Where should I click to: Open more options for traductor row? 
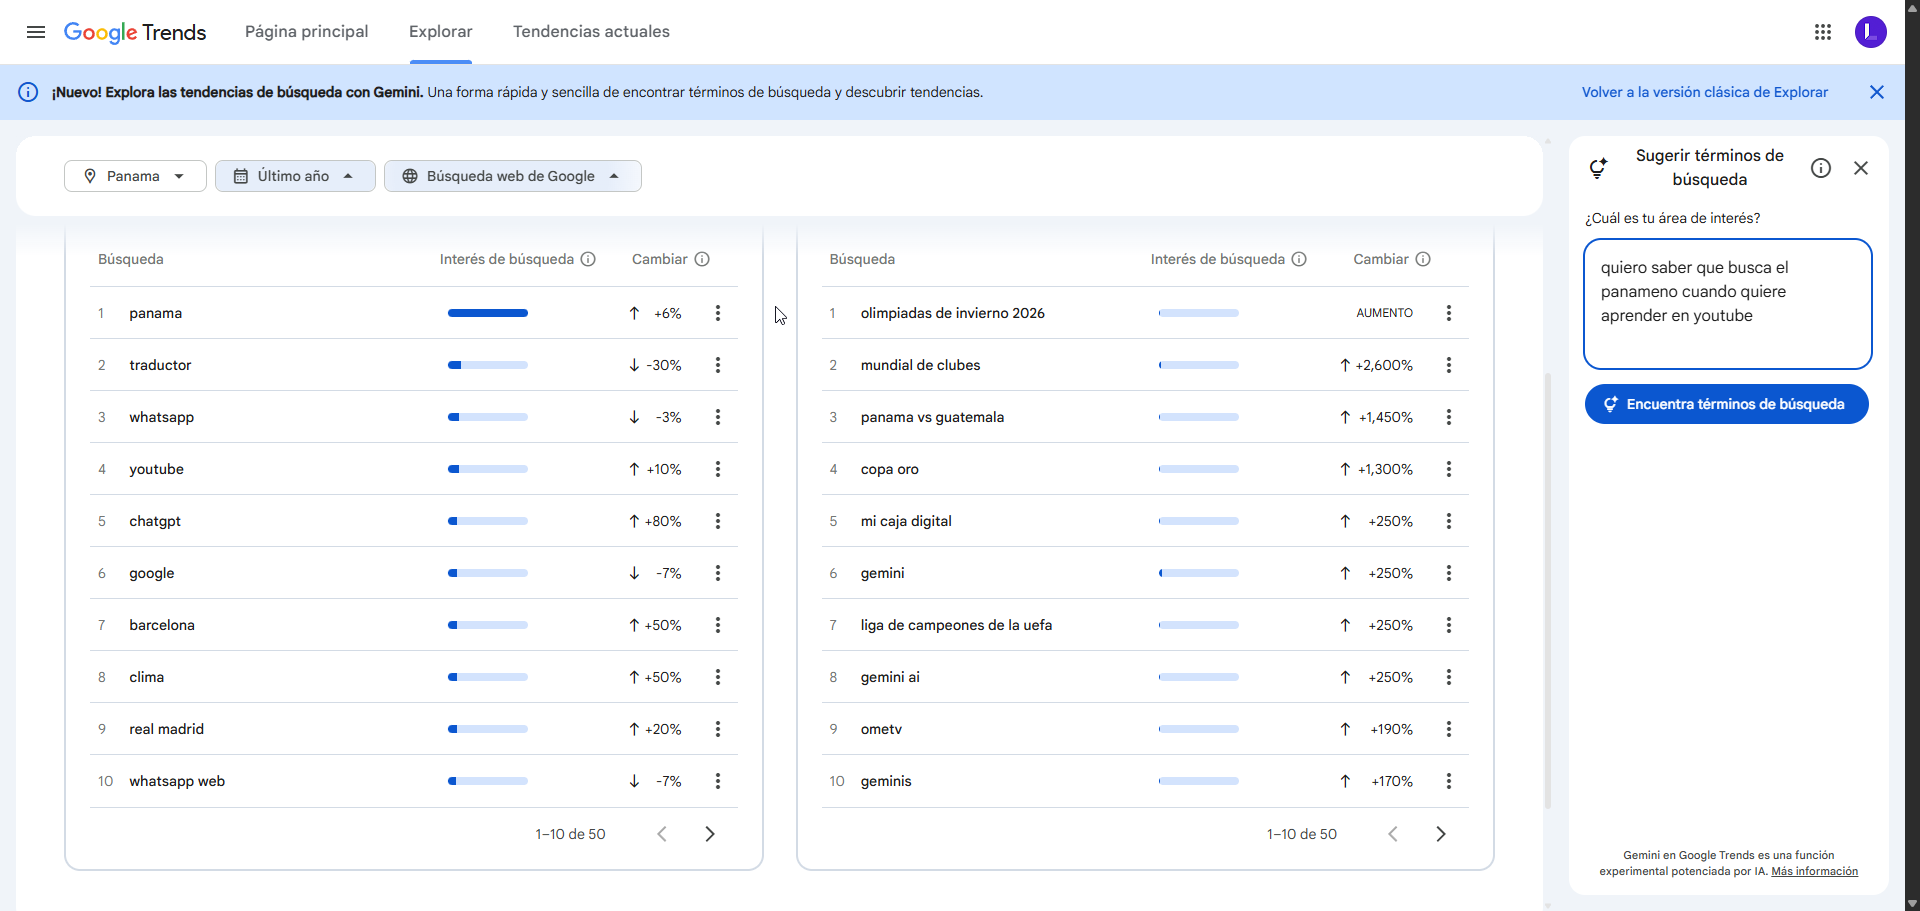pos(718,365)
